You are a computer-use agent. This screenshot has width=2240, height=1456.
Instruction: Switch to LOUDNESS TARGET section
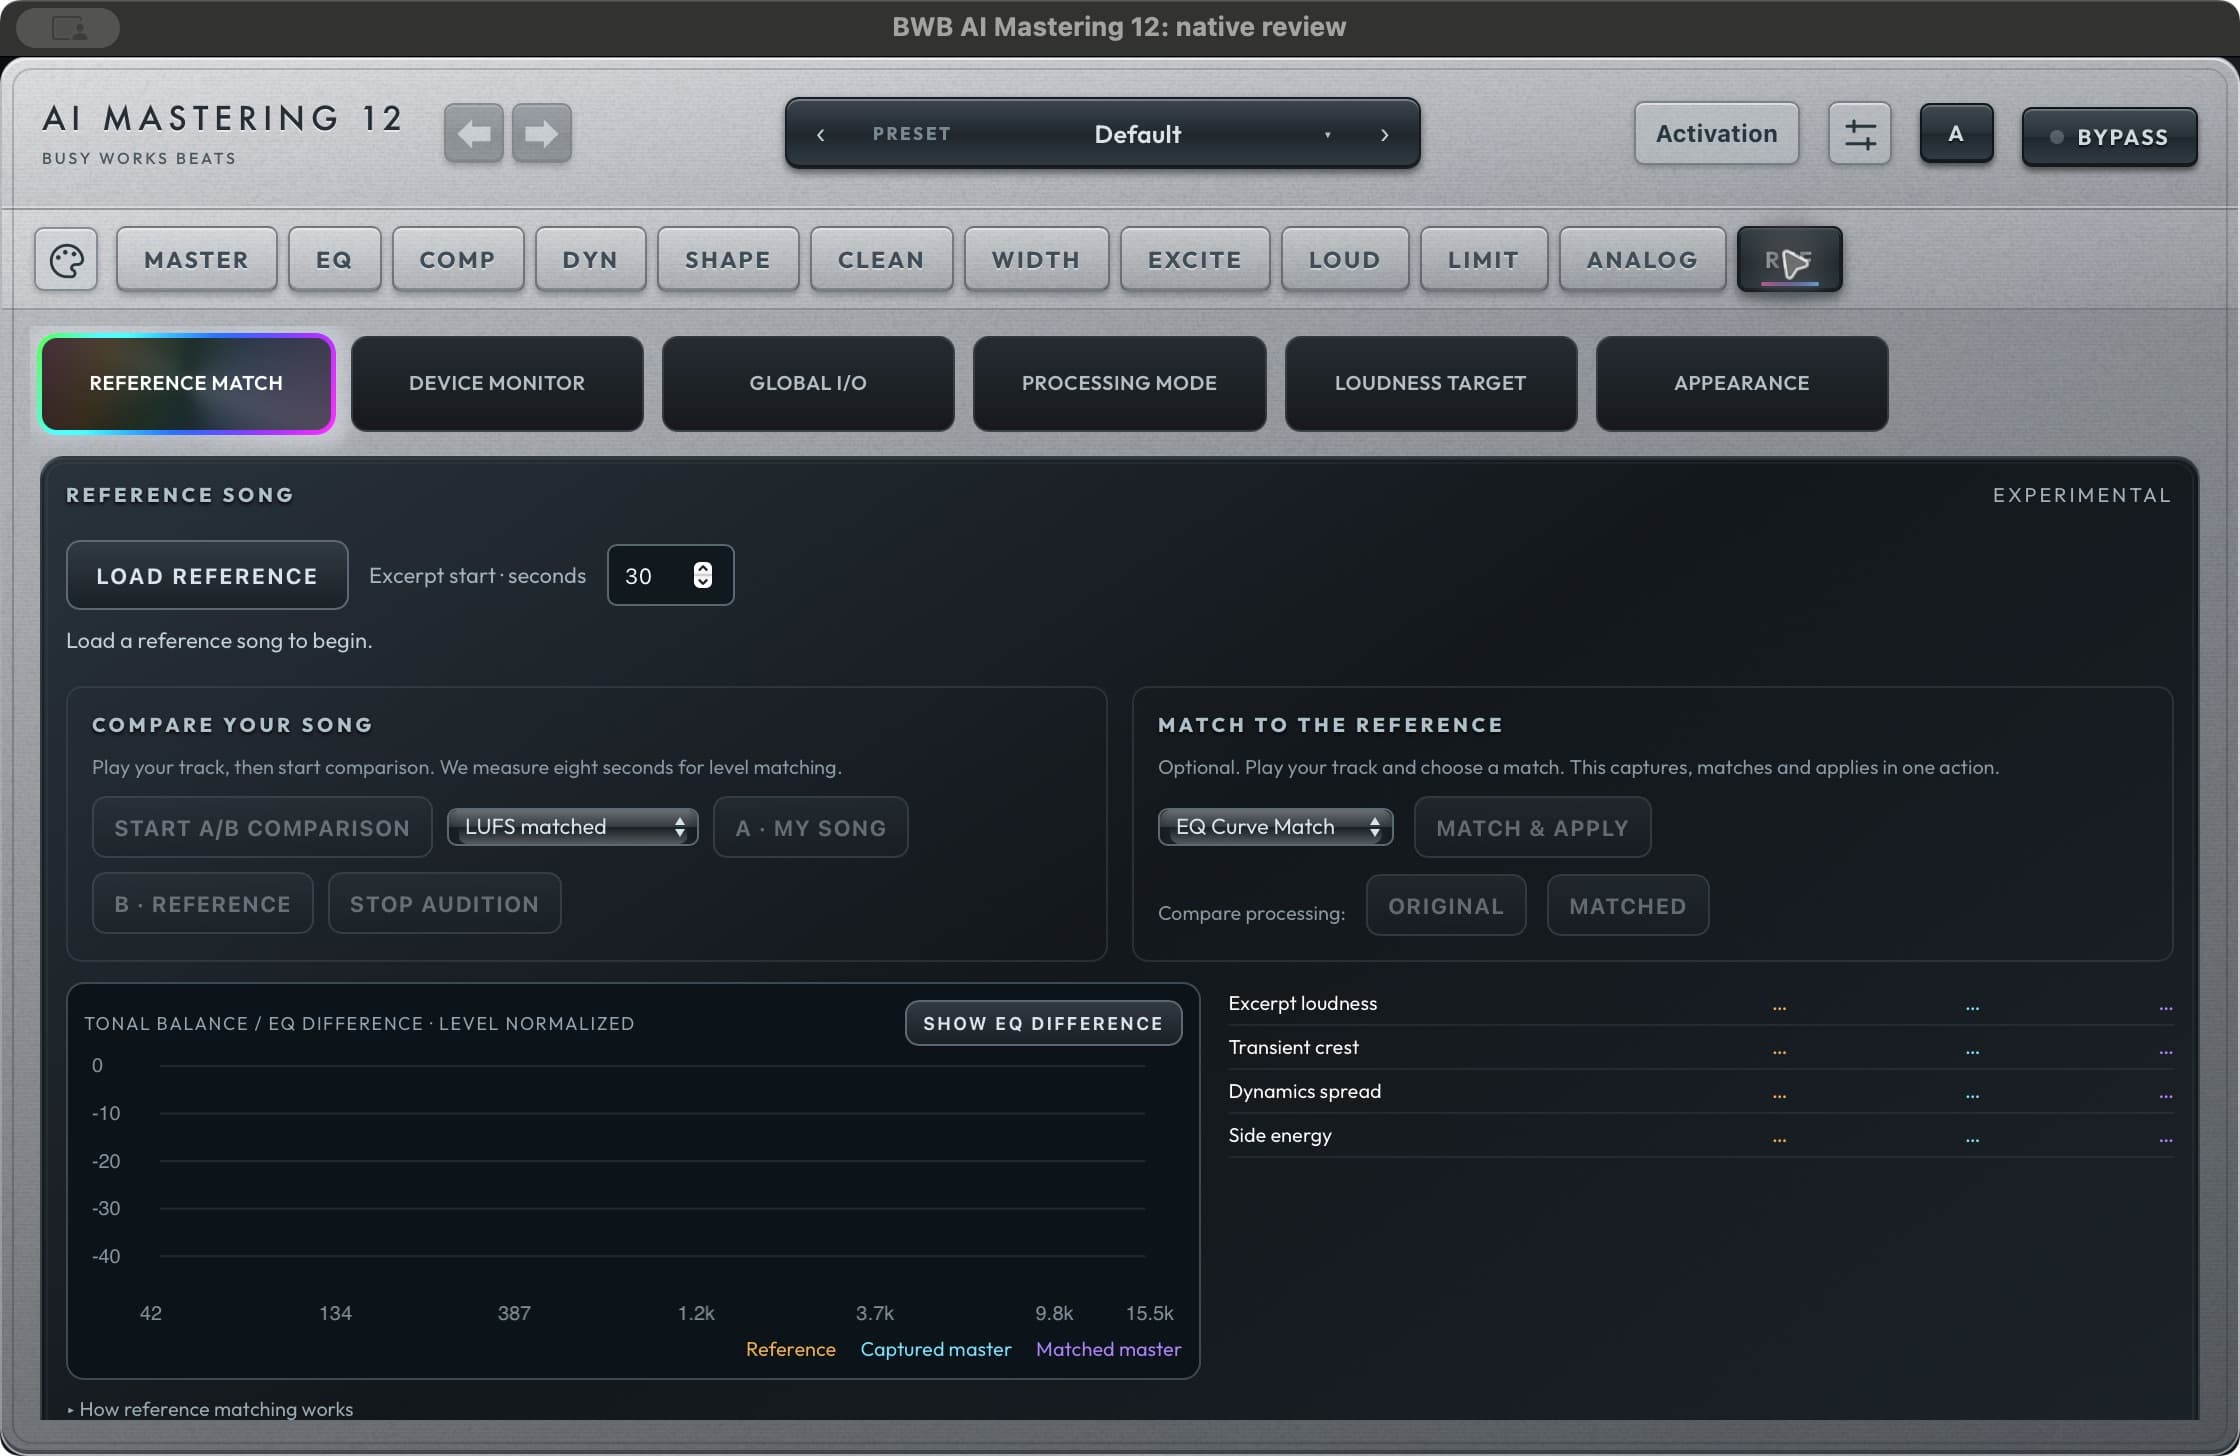[x=1430, y=383]
